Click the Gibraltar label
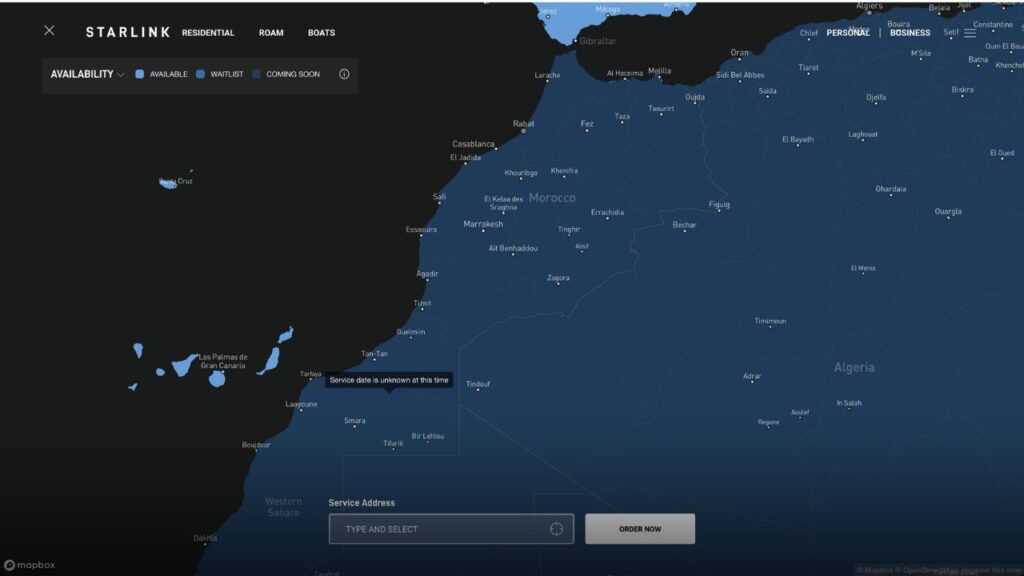The width and height of the screenshot is (1024, 576). point(598,40)
